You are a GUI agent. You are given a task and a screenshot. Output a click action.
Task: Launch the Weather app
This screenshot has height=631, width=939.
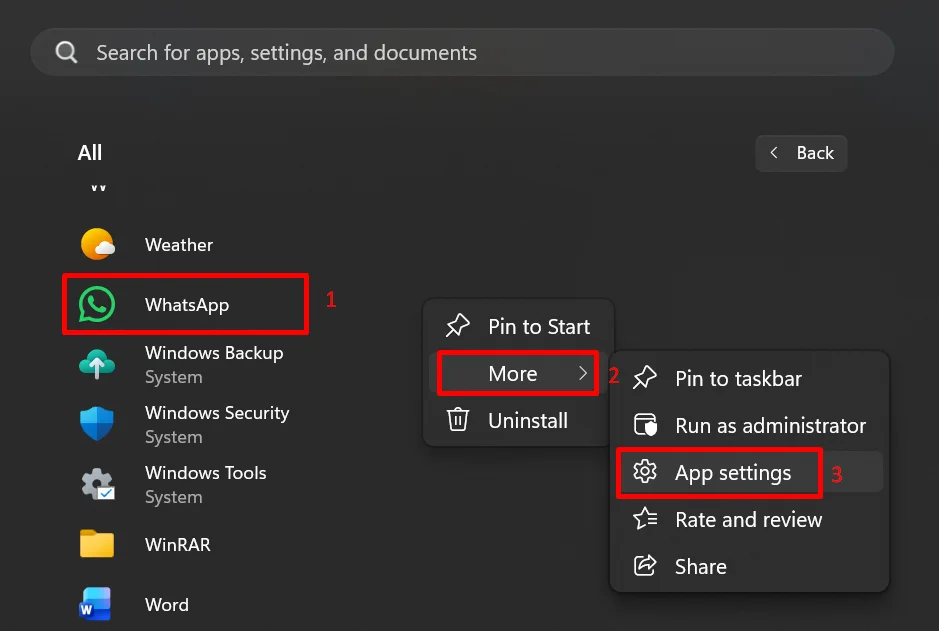178,244
